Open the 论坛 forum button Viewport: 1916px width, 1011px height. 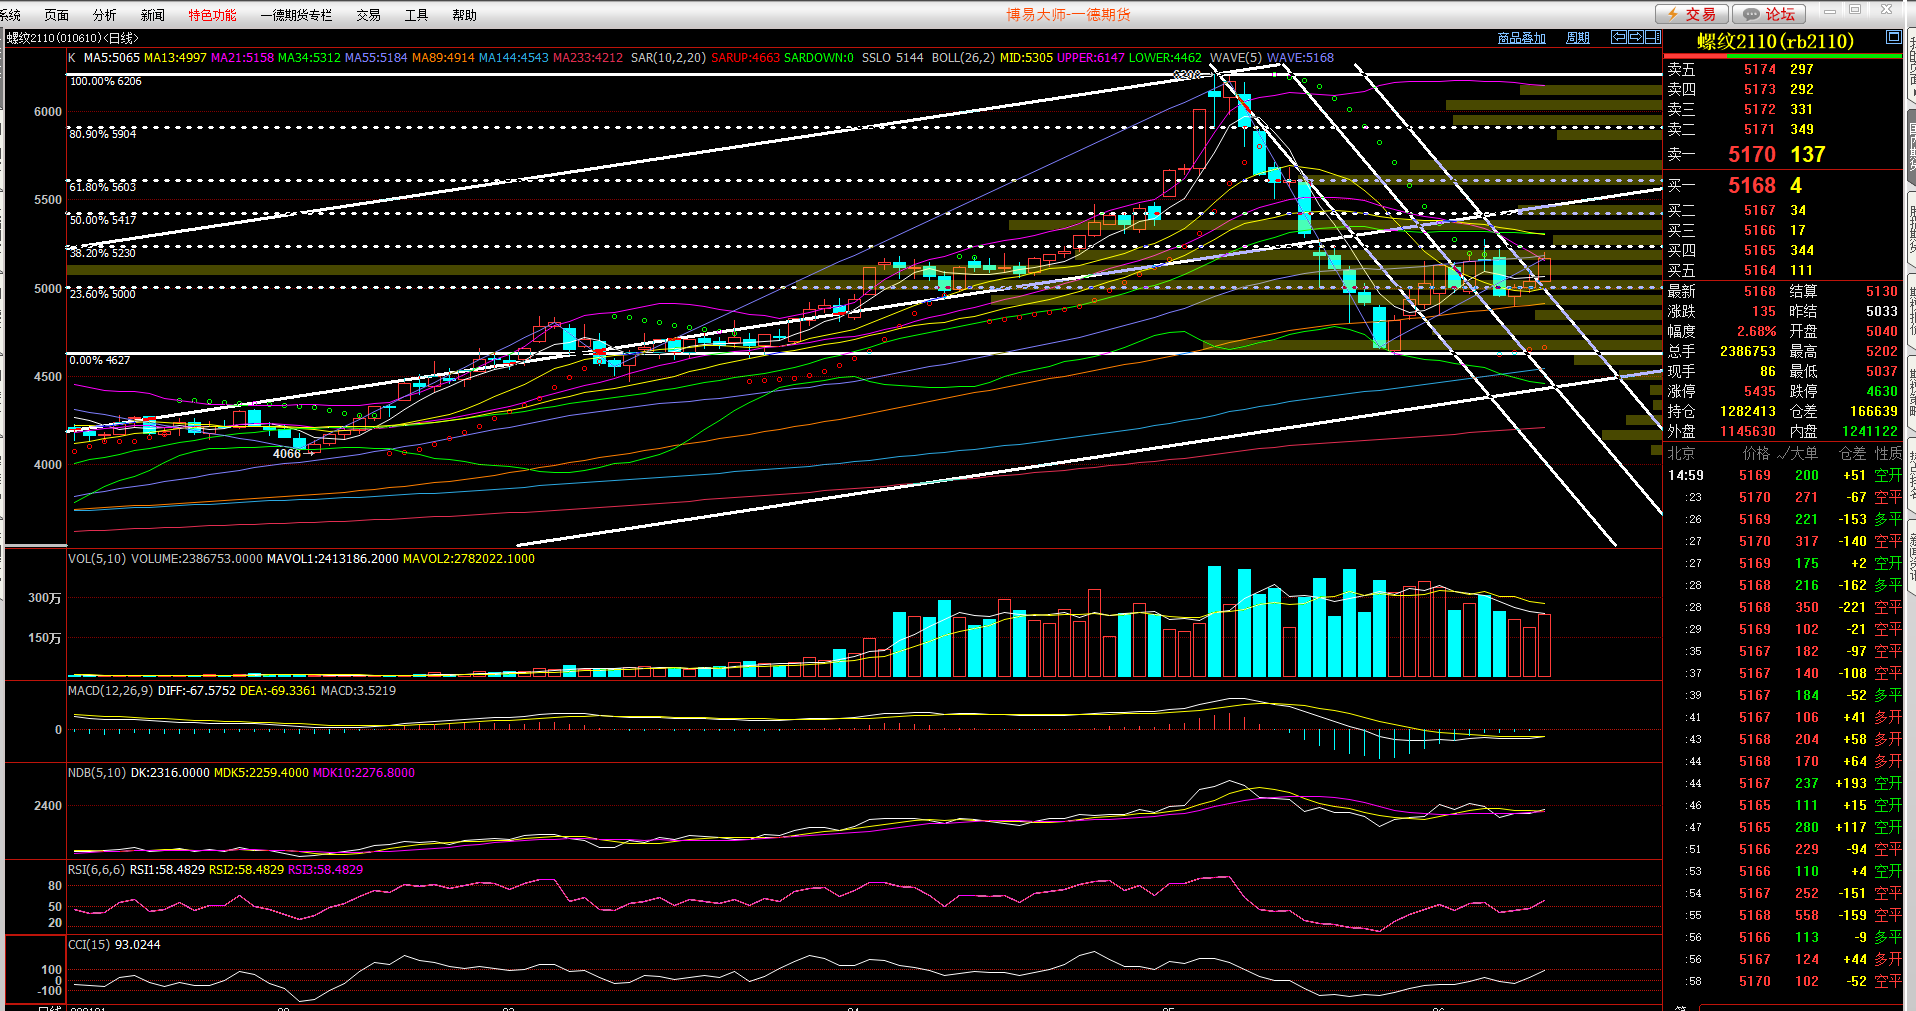(1769, 14)
